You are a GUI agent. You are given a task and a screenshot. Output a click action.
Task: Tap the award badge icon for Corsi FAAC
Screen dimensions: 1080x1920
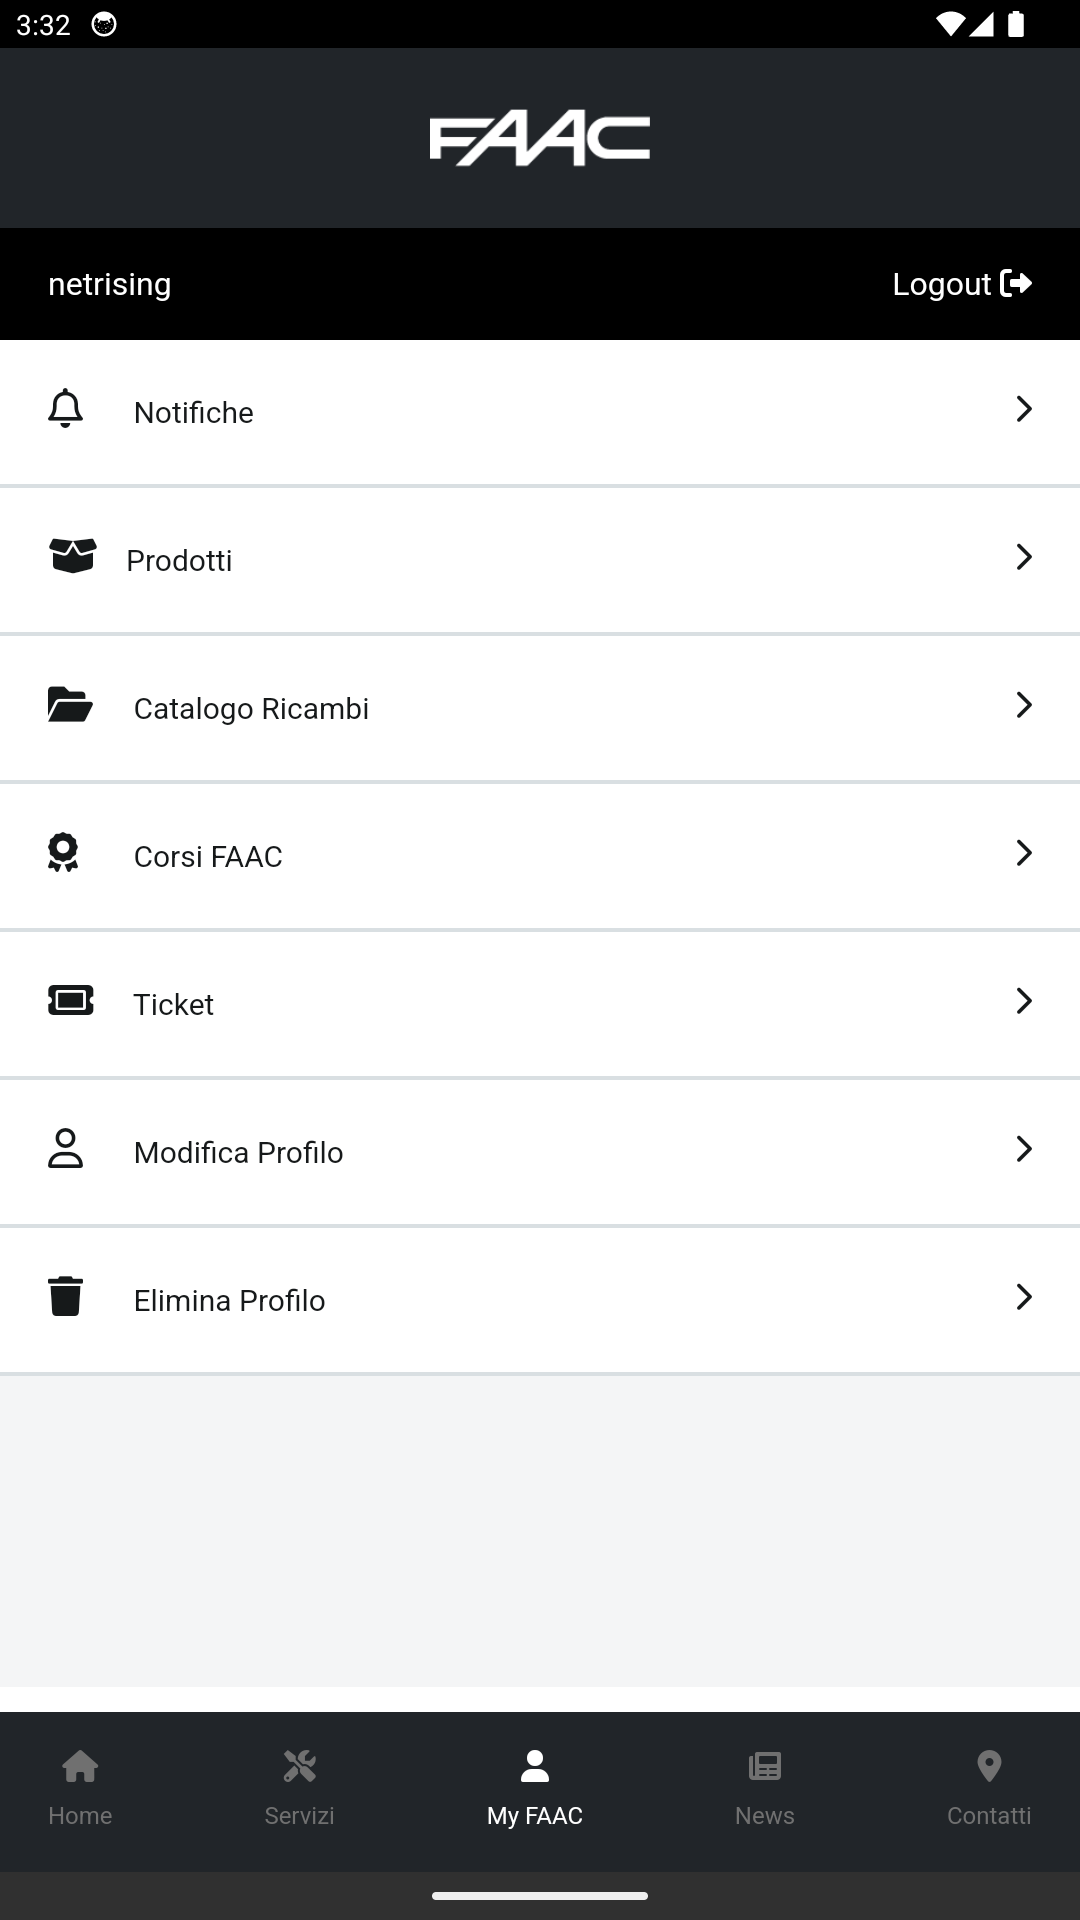64,853
